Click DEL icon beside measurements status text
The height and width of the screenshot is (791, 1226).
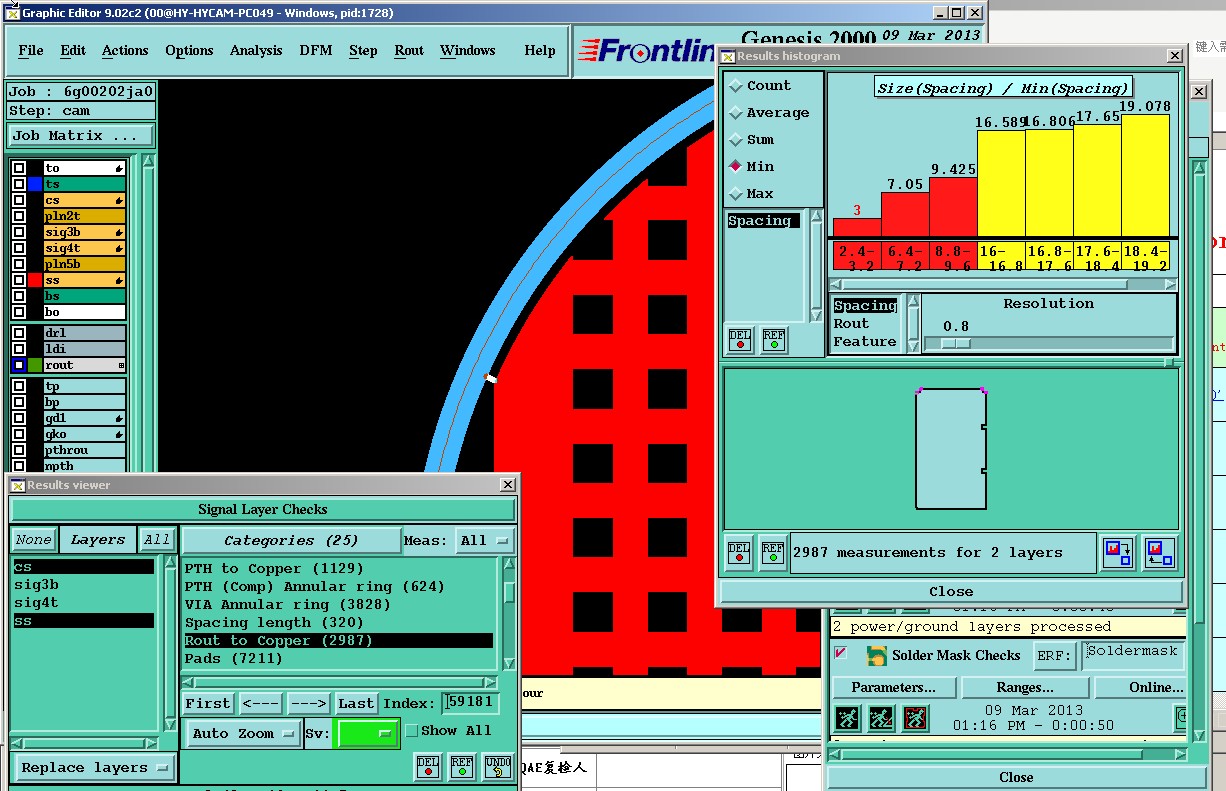tap(739, 553)
